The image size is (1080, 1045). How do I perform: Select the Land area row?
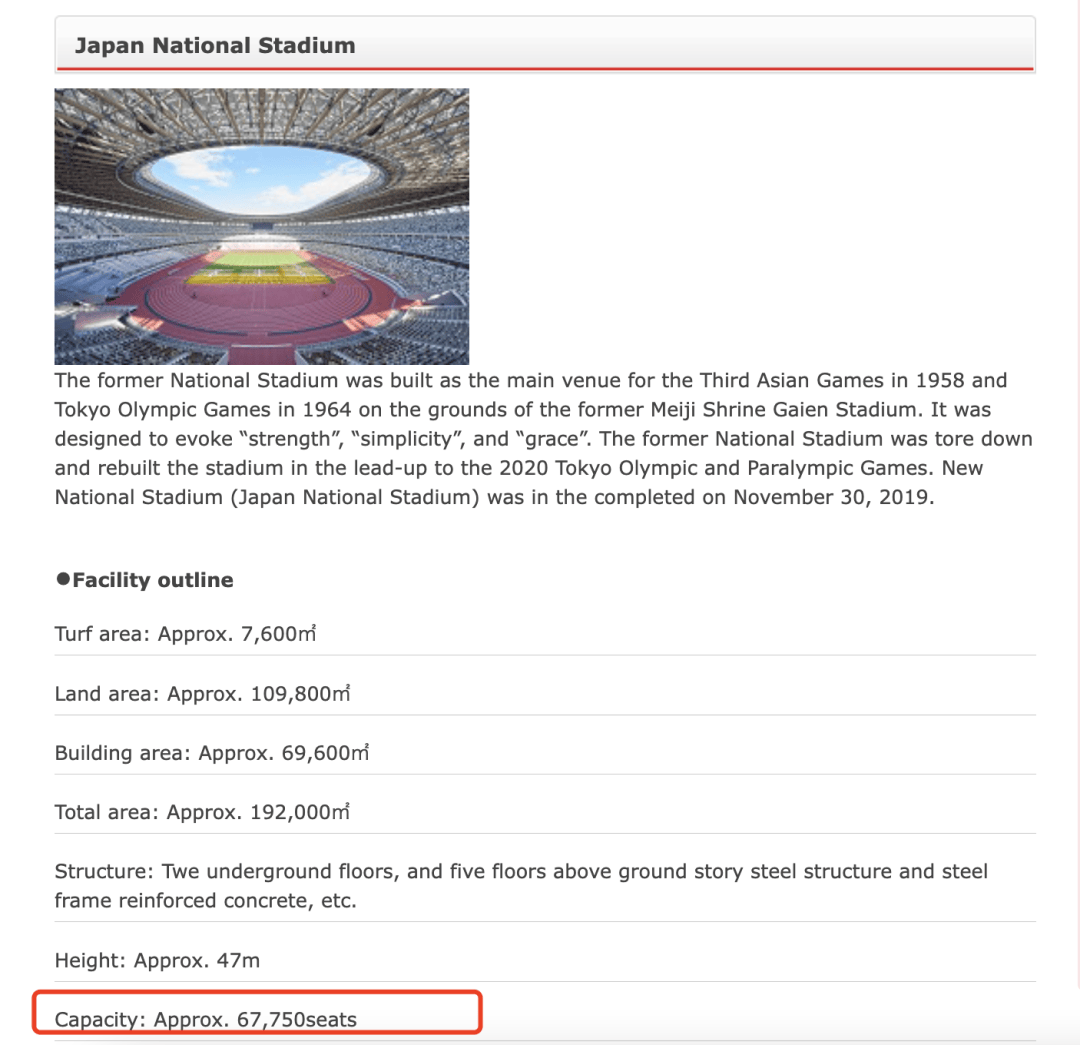tap(202, 693)
